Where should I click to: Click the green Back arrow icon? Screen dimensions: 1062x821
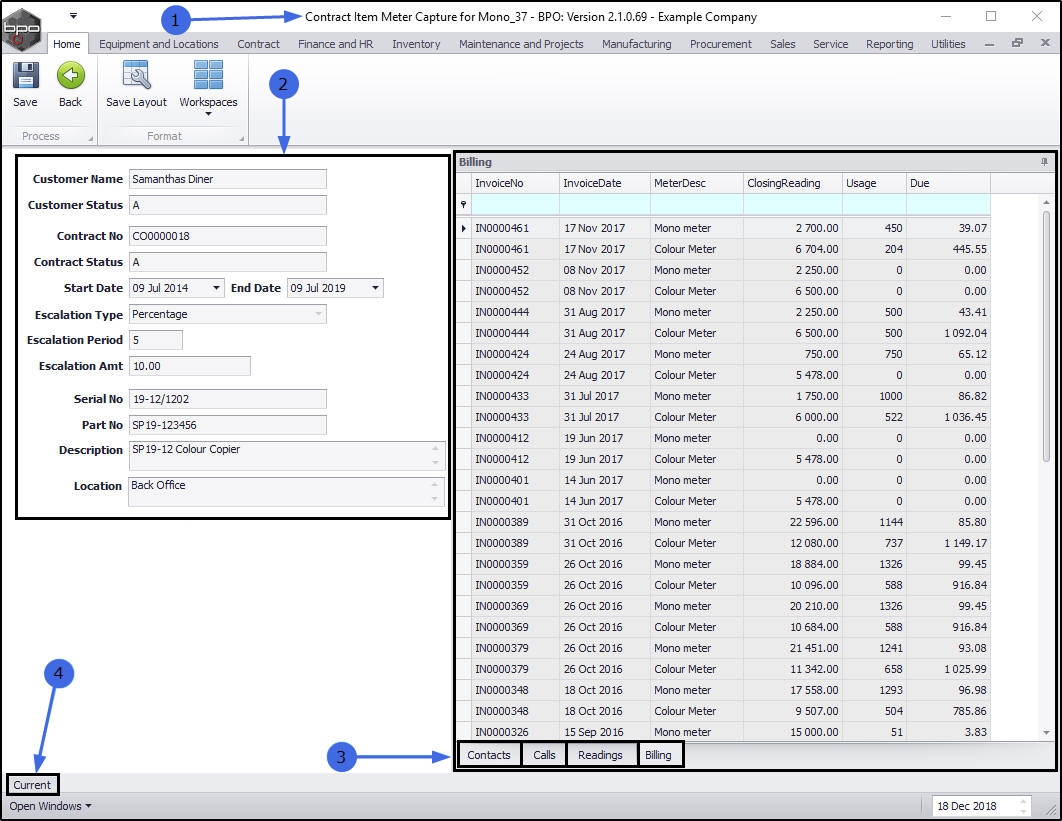pos(70,75)
